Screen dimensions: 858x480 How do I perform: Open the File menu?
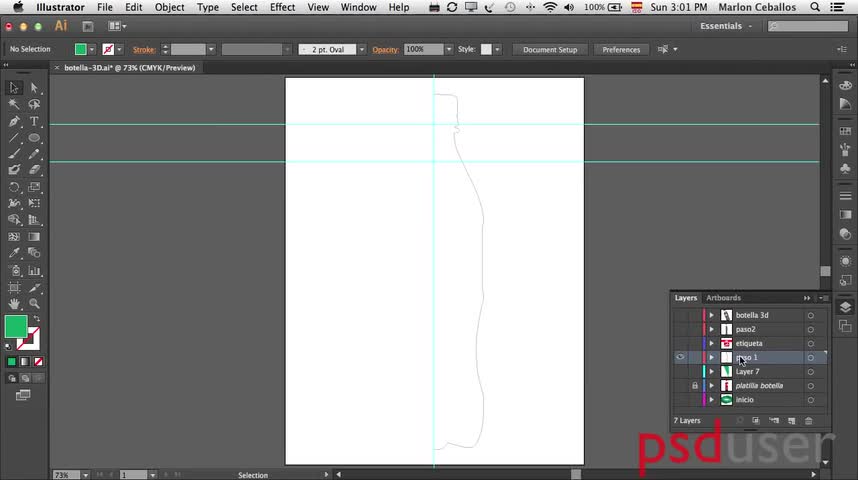[x=105, y=7]
